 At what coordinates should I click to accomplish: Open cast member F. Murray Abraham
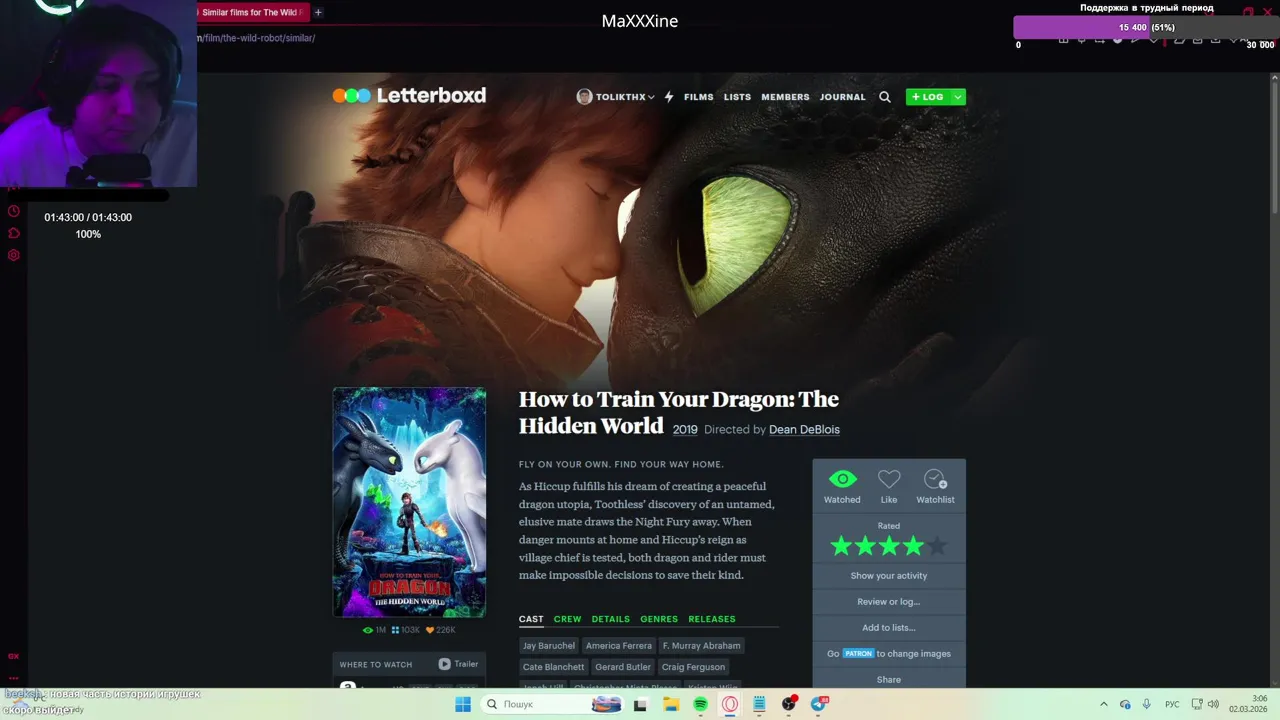[701, 646]
